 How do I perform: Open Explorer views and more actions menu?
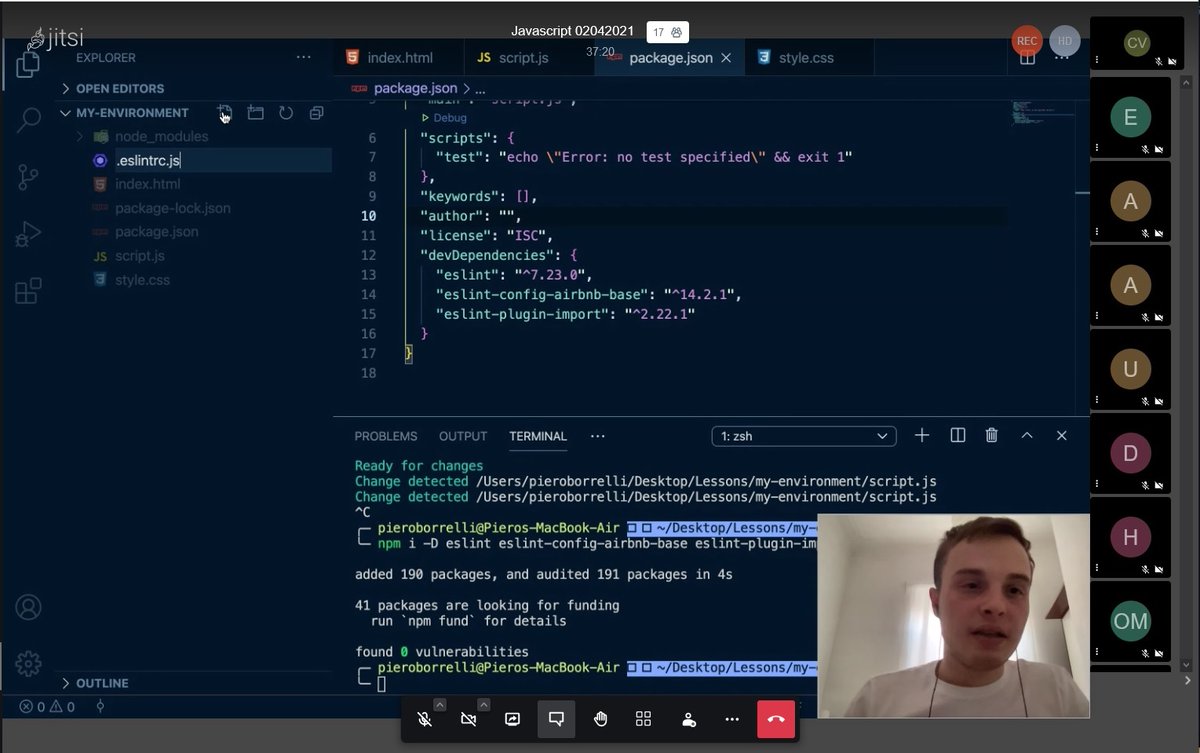point(304,58)
